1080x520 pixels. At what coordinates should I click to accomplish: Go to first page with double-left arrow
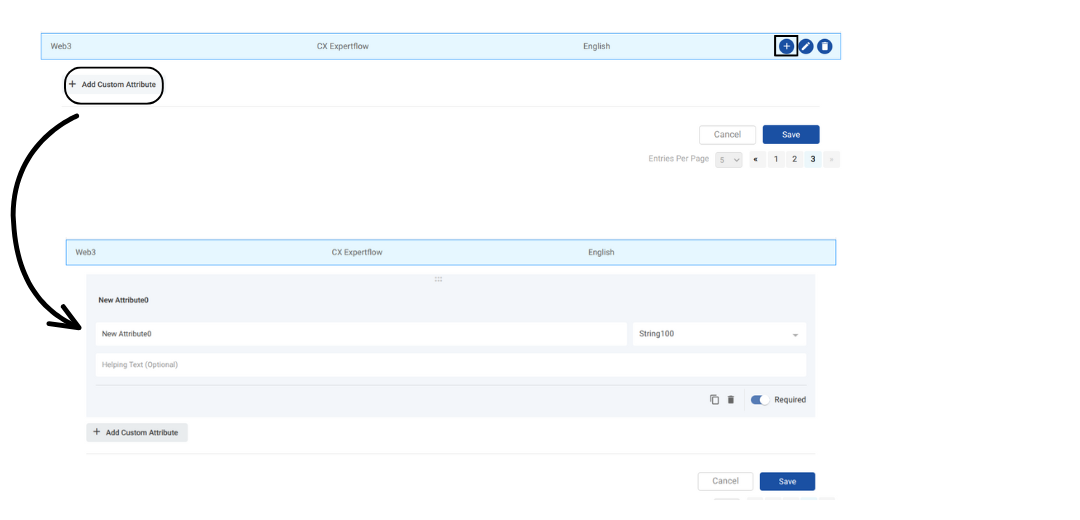tap(757, 159)
